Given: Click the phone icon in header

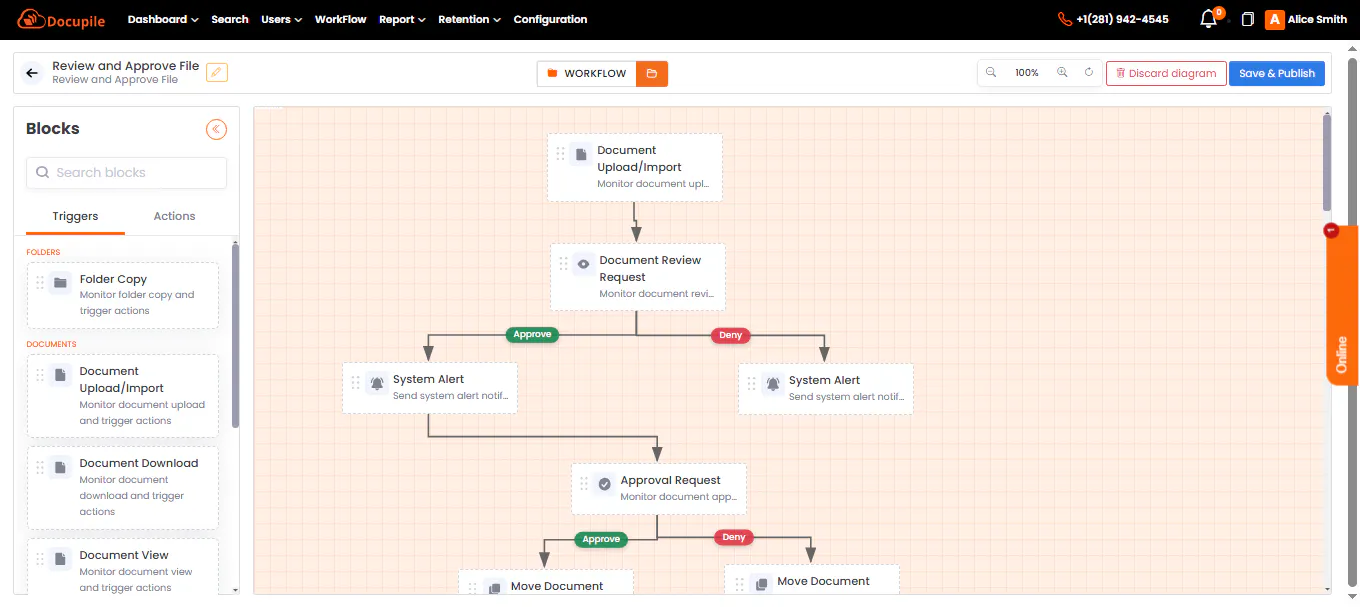Looking at the screenshot, I should click(x=1065, y=19).
